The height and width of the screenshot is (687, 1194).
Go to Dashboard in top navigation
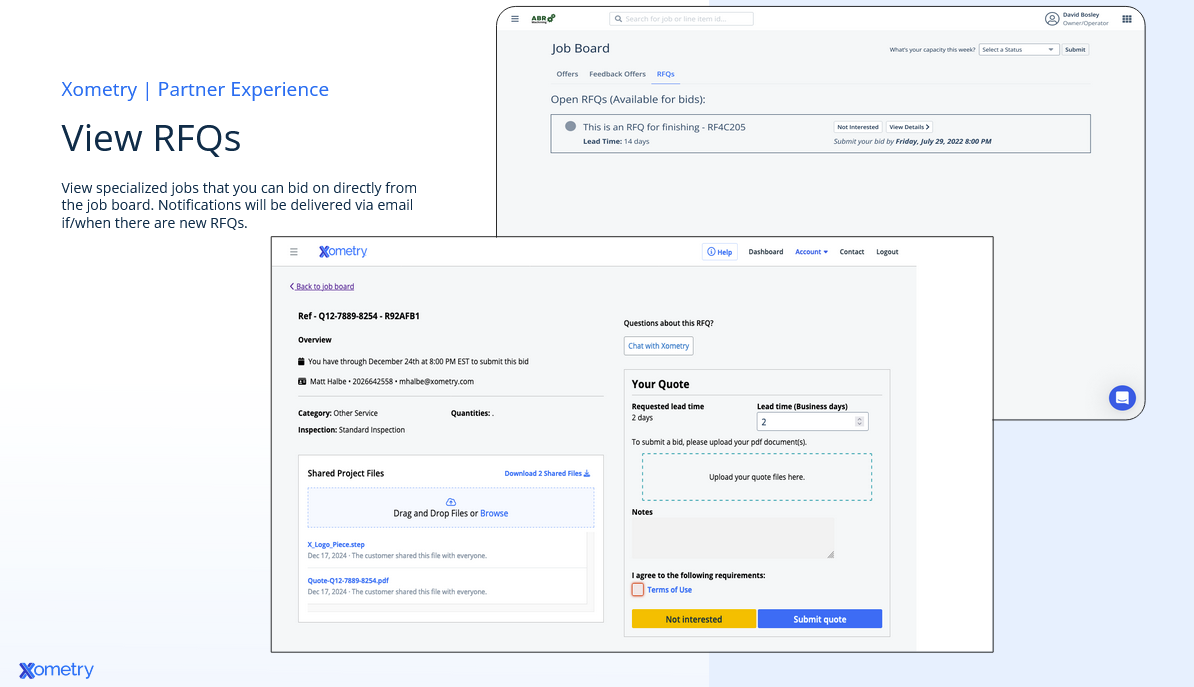766,252
